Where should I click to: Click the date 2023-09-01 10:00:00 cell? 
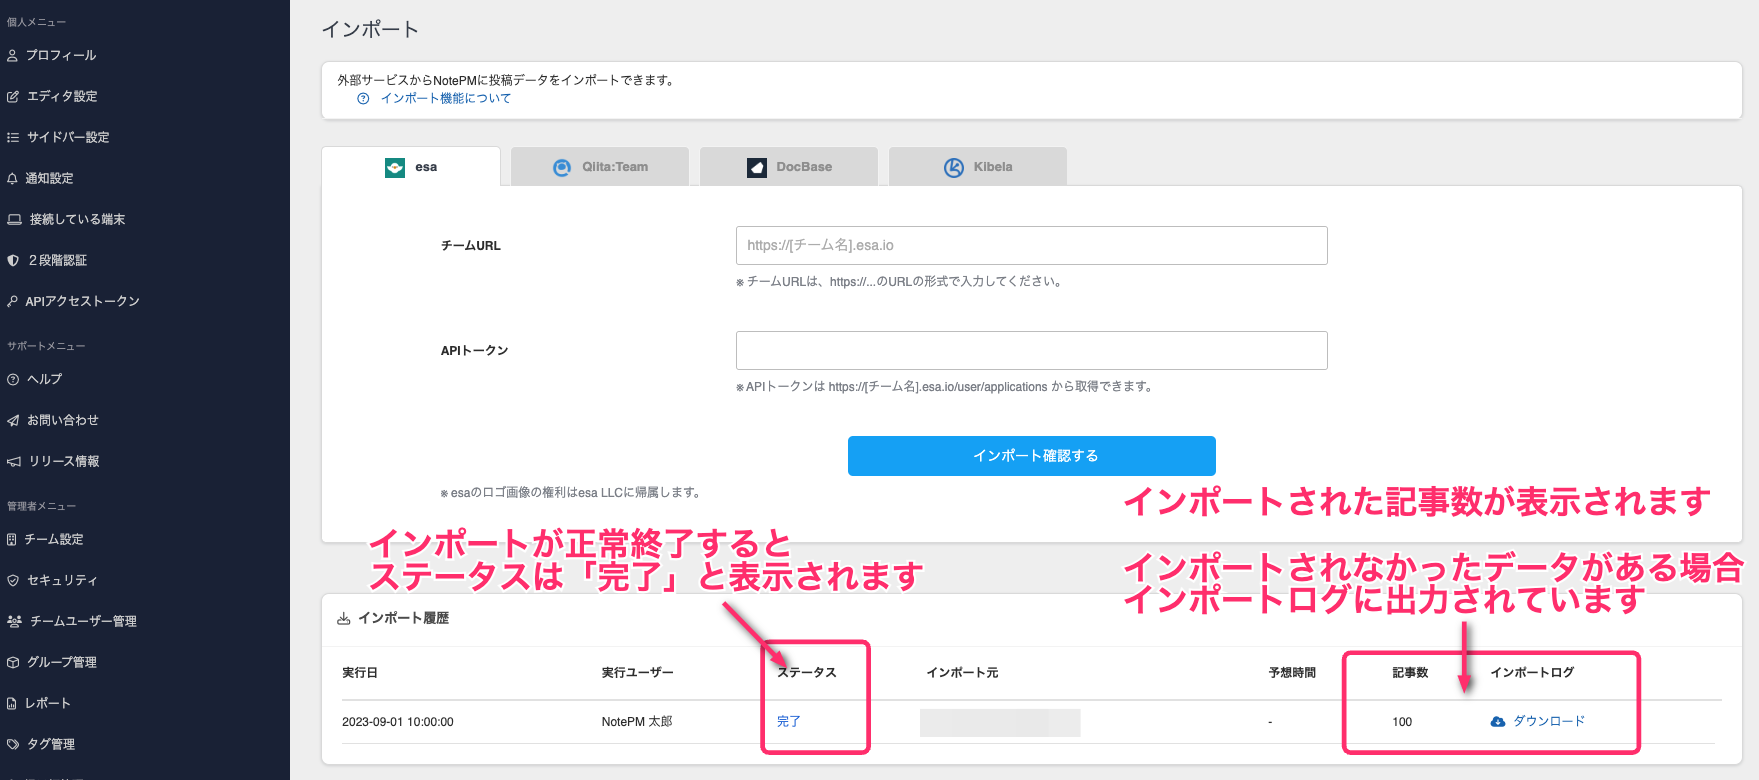pos(398,722)
